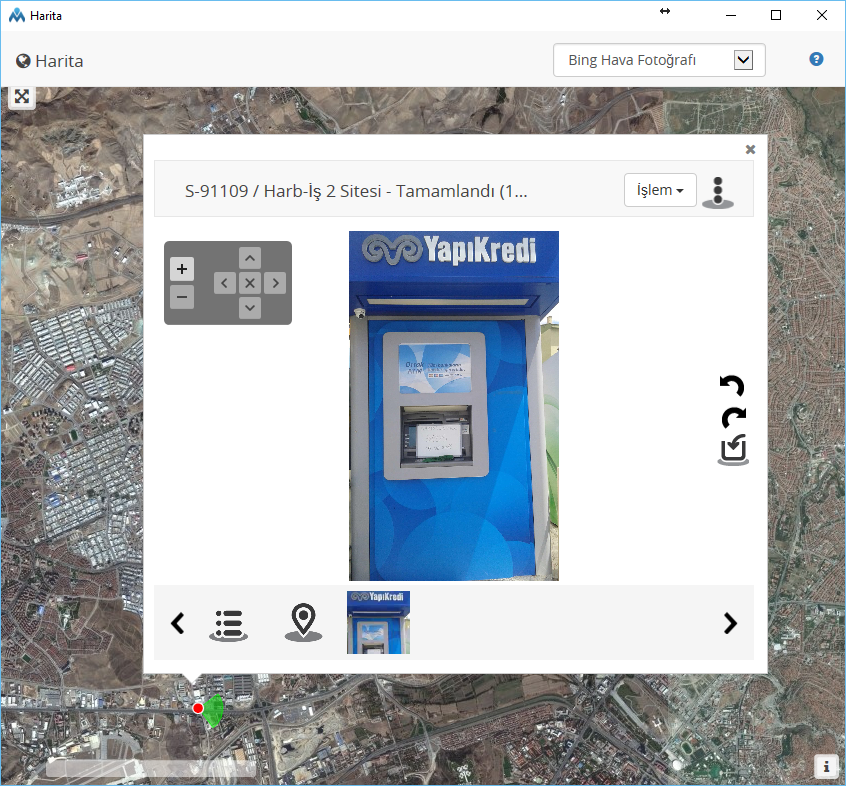Viewport: 846px width, 786px height.
Task: Click the street view person icon
Action: 718,192
